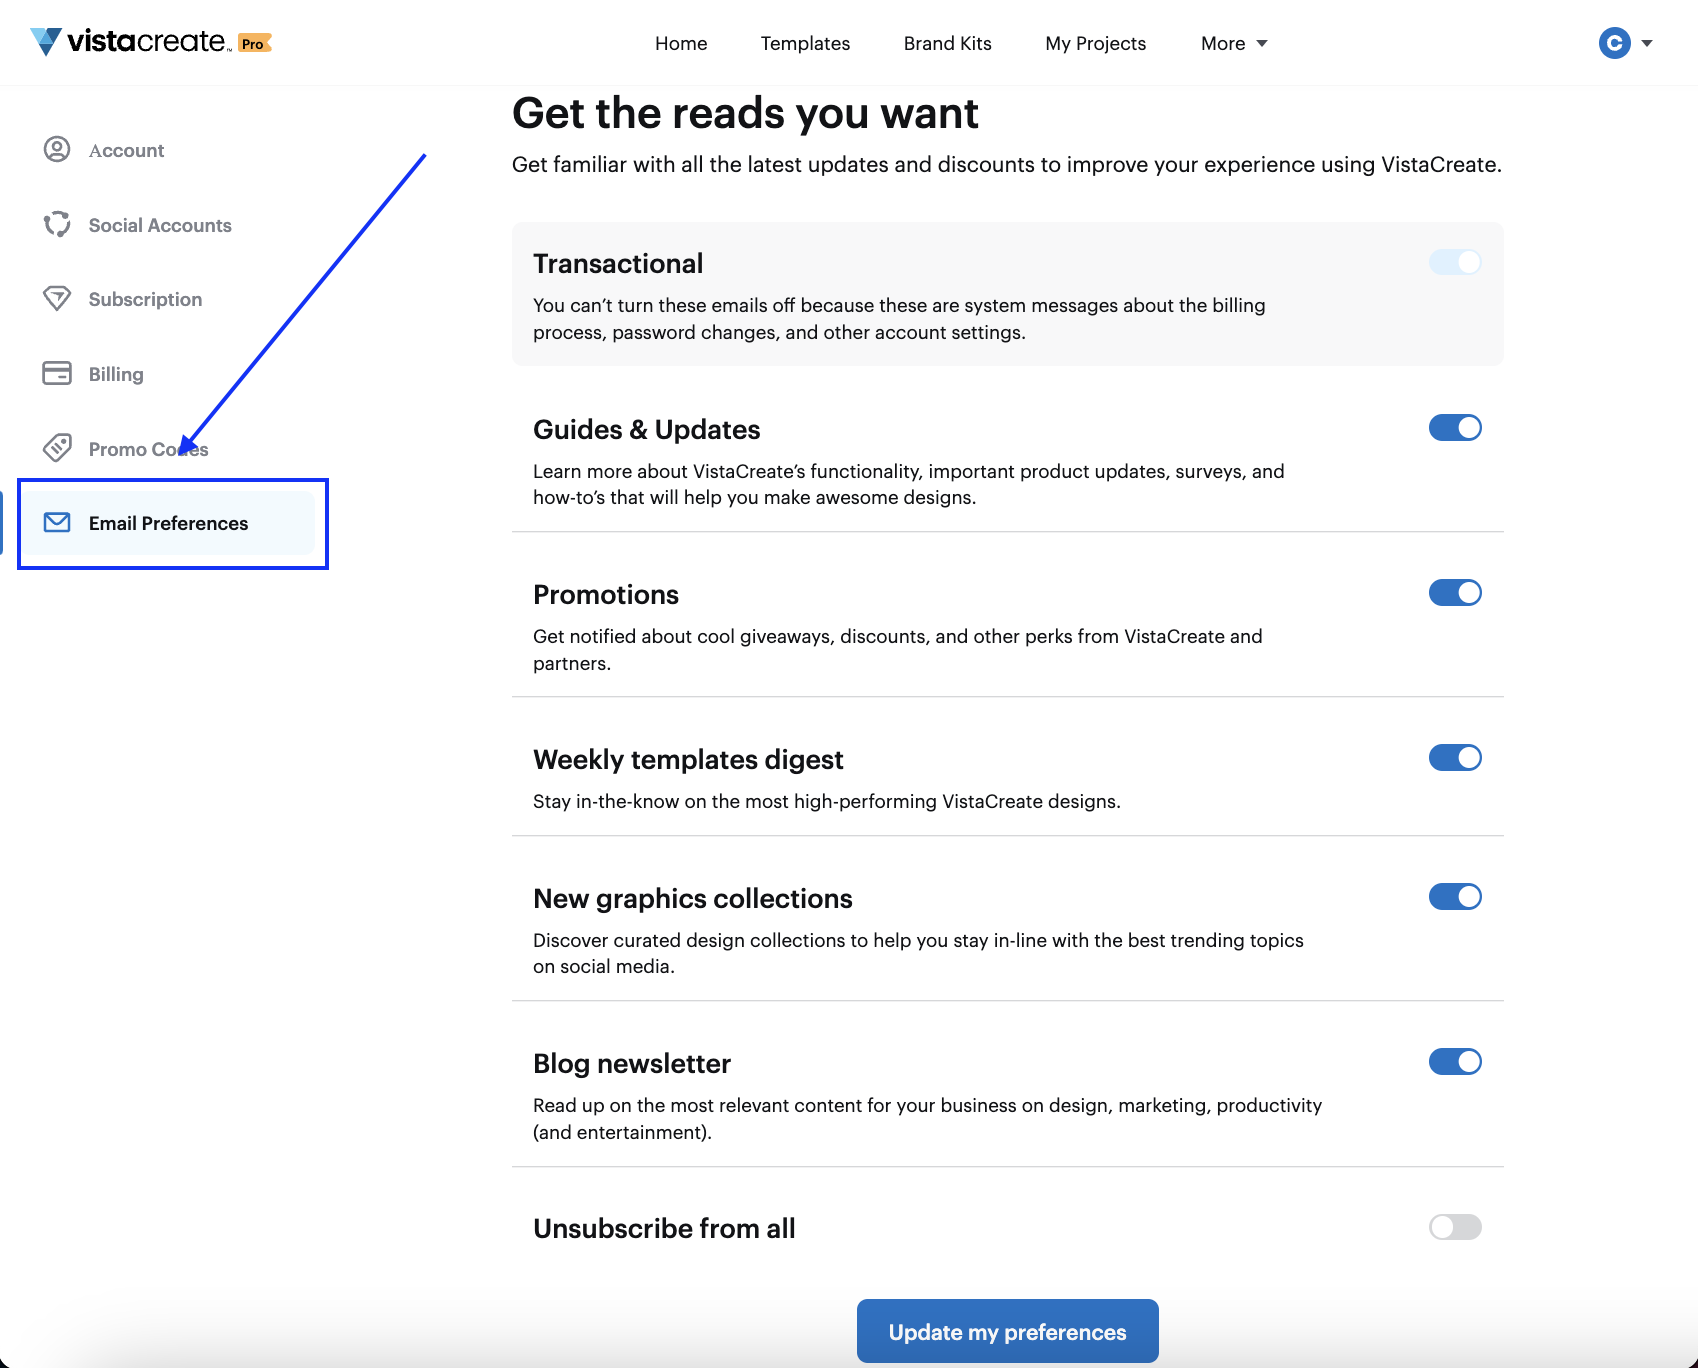1698x1368 pixels.
Task: Click the Pro badge next to logo
Action: 255,43
